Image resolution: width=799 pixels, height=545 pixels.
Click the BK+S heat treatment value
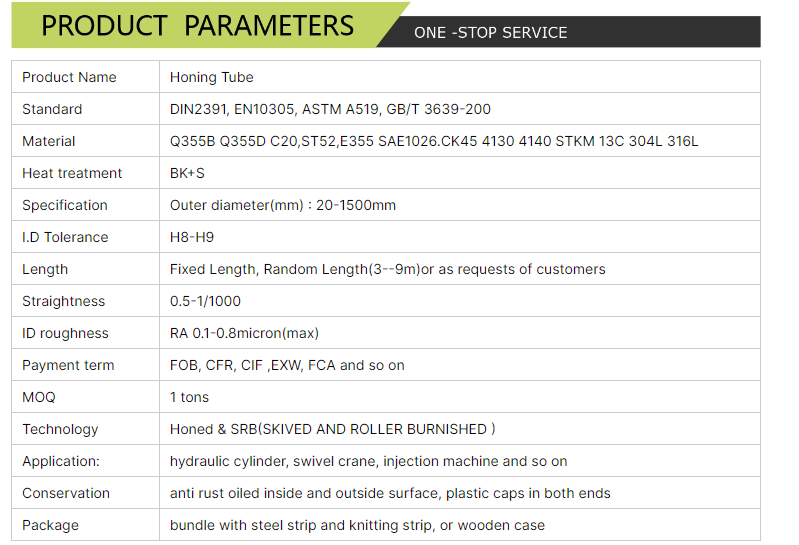(x=187, y=173)
